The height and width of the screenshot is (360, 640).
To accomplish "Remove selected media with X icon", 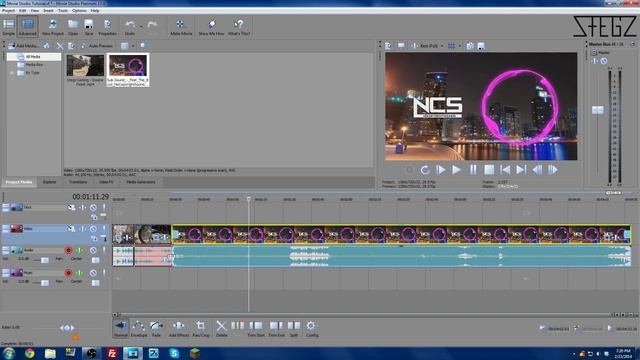I will [x=60, y=46].
